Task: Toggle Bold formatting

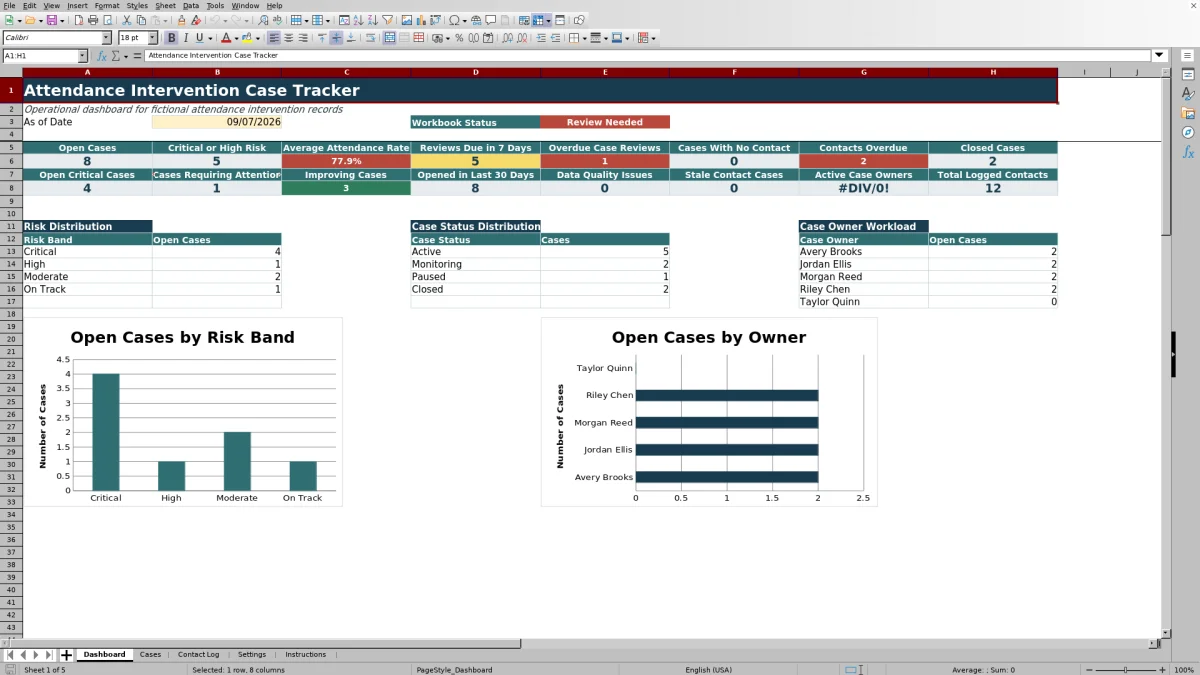Action: [172, 38]
